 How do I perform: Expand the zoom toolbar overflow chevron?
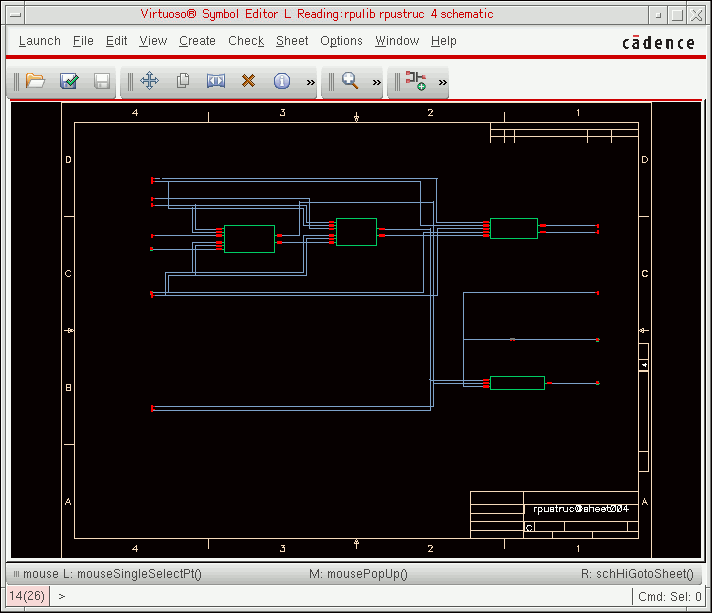[x=377, y=82]
